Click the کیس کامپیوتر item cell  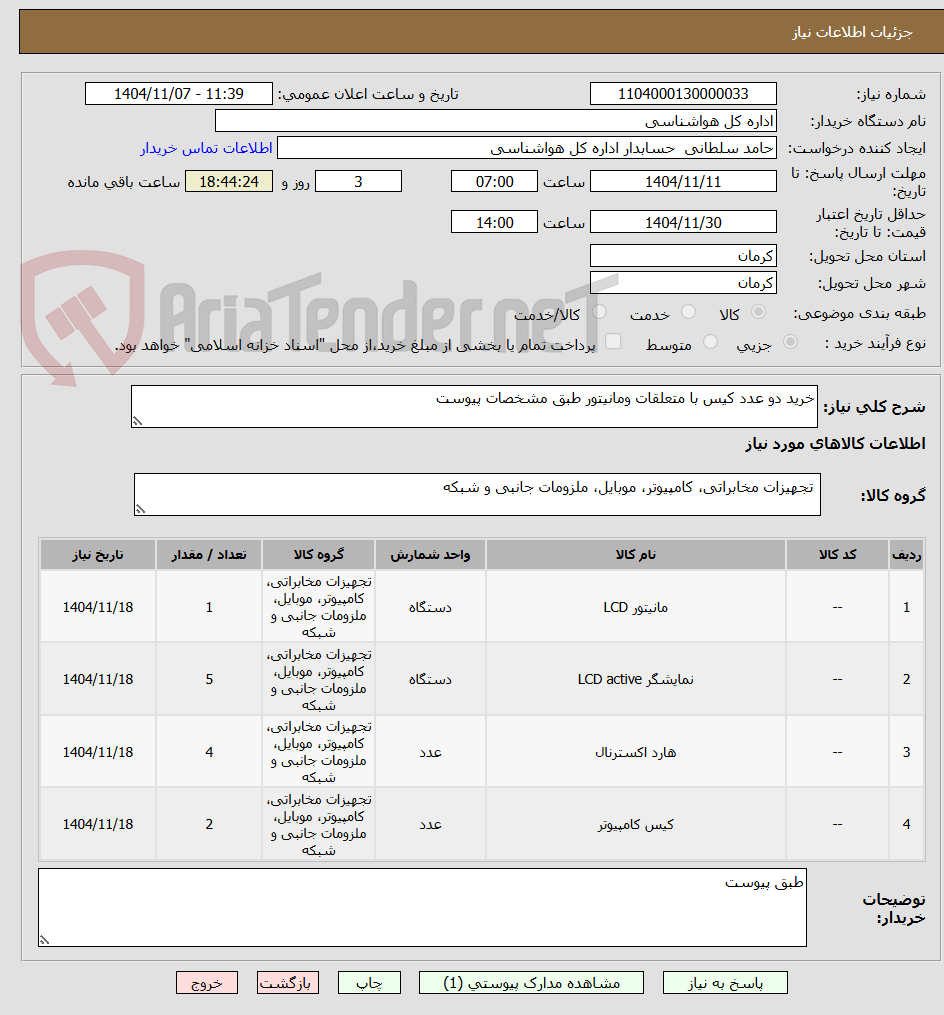(x=635, y=824)
